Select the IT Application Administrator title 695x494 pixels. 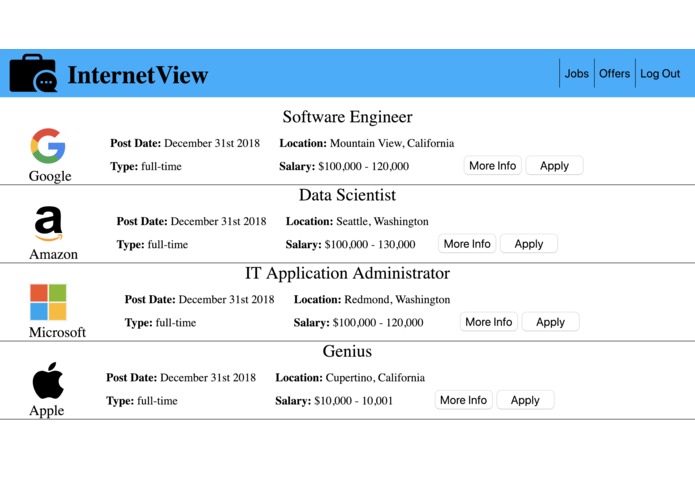pyautogui.click(x=348, y=273)
